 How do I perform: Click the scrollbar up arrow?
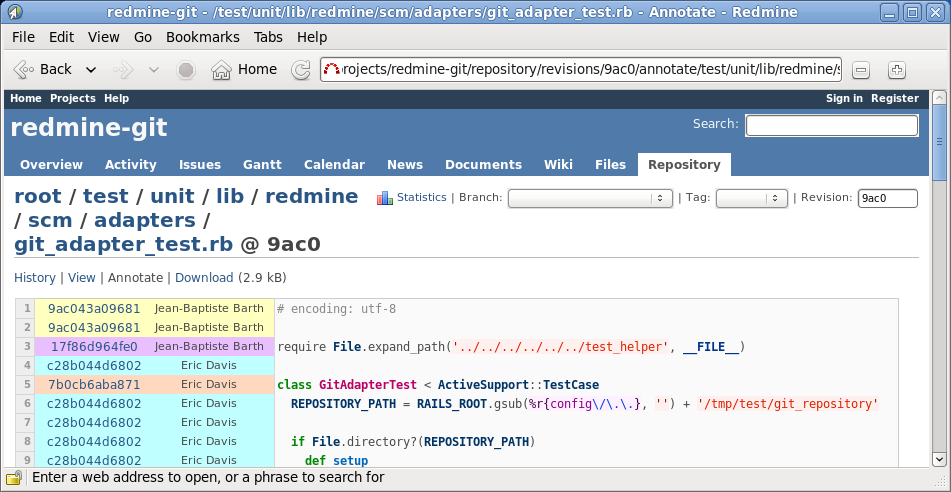pyautogui.click(x=938, y=98)
